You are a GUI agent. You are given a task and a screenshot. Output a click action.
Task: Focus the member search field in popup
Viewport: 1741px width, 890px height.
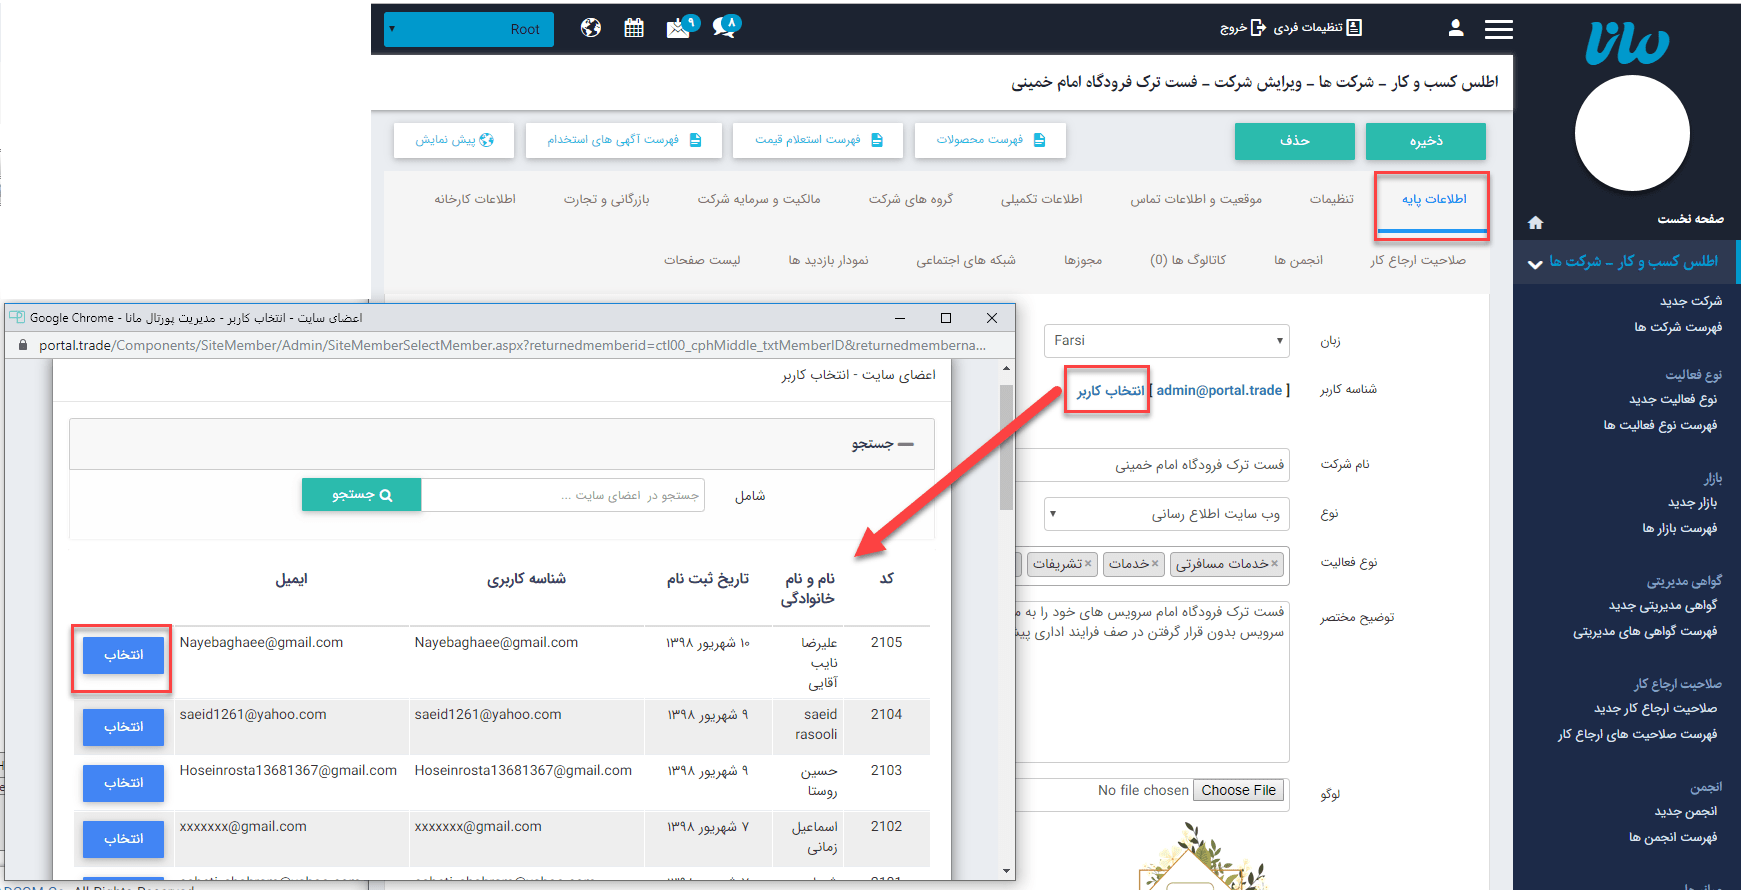pyautogui.click(x=563, y=495)
